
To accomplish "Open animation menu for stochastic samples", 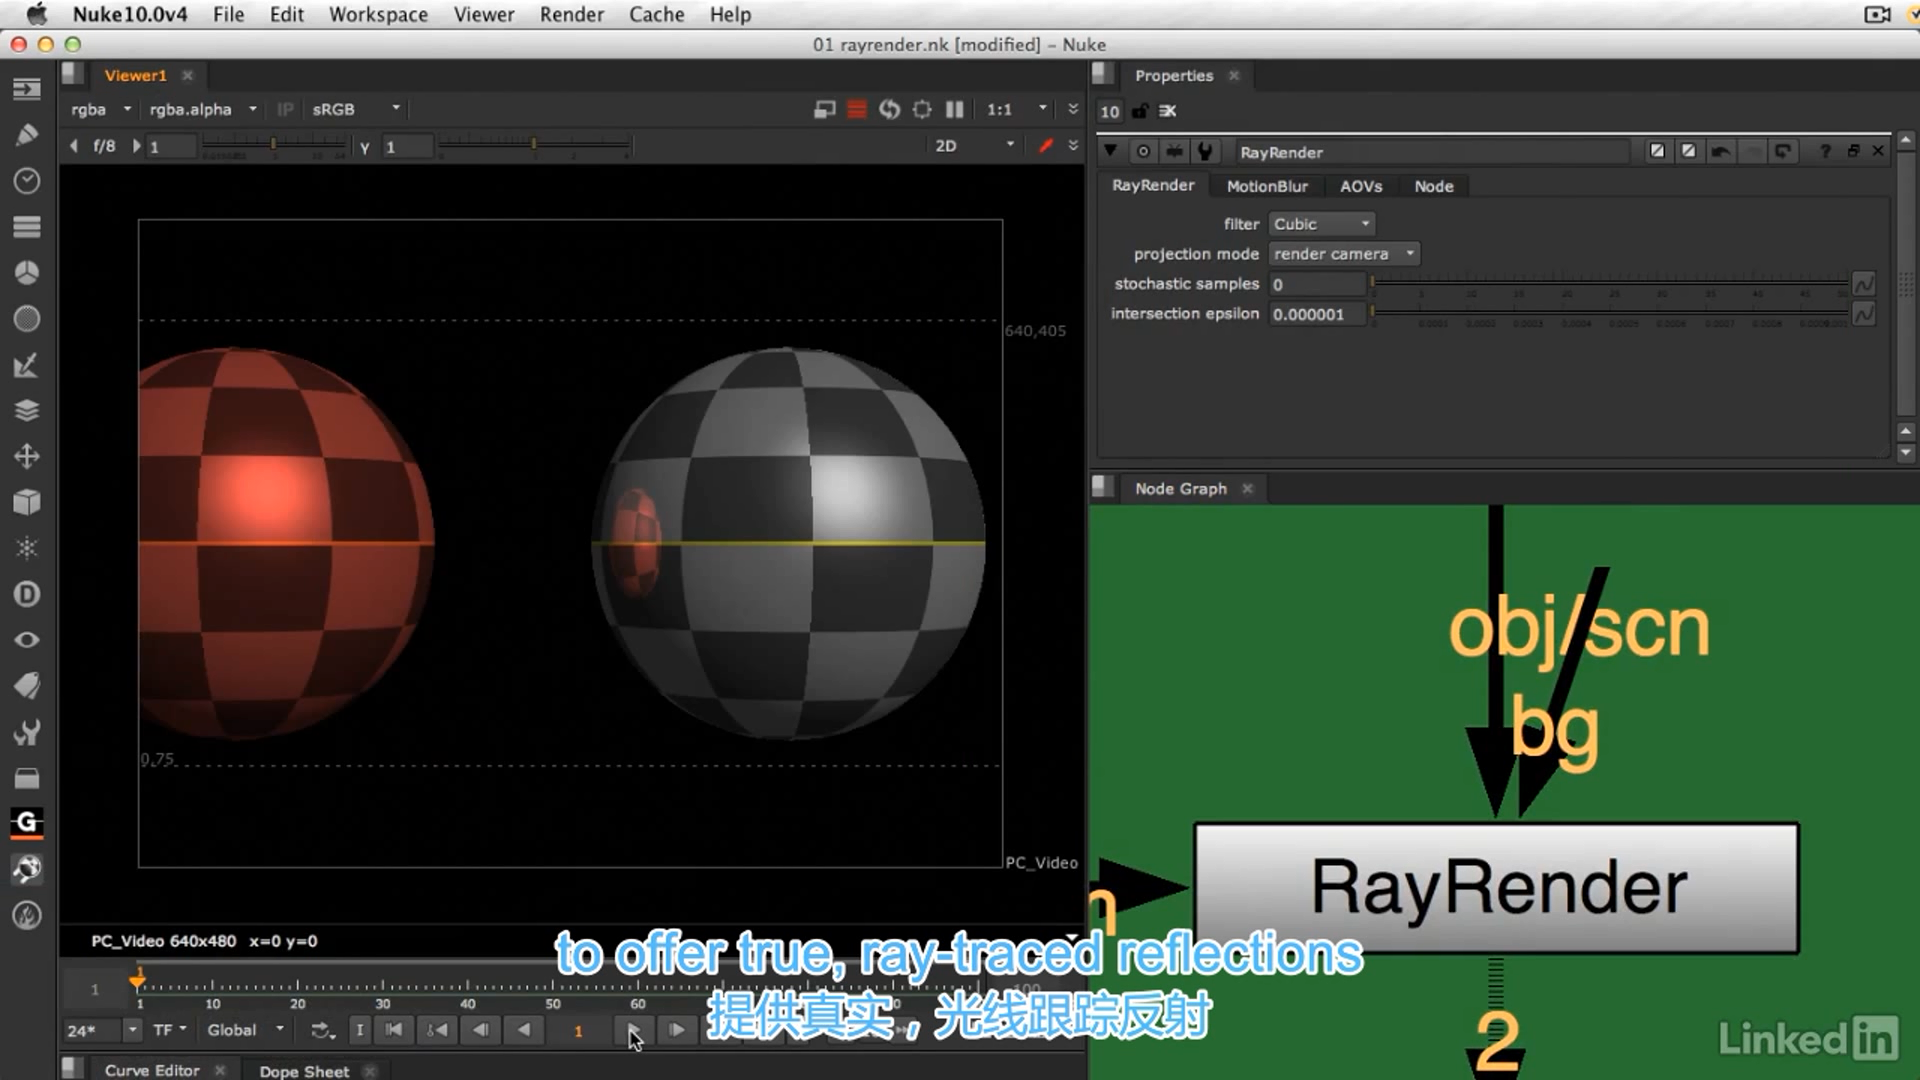I will (x=1864, y=284).
